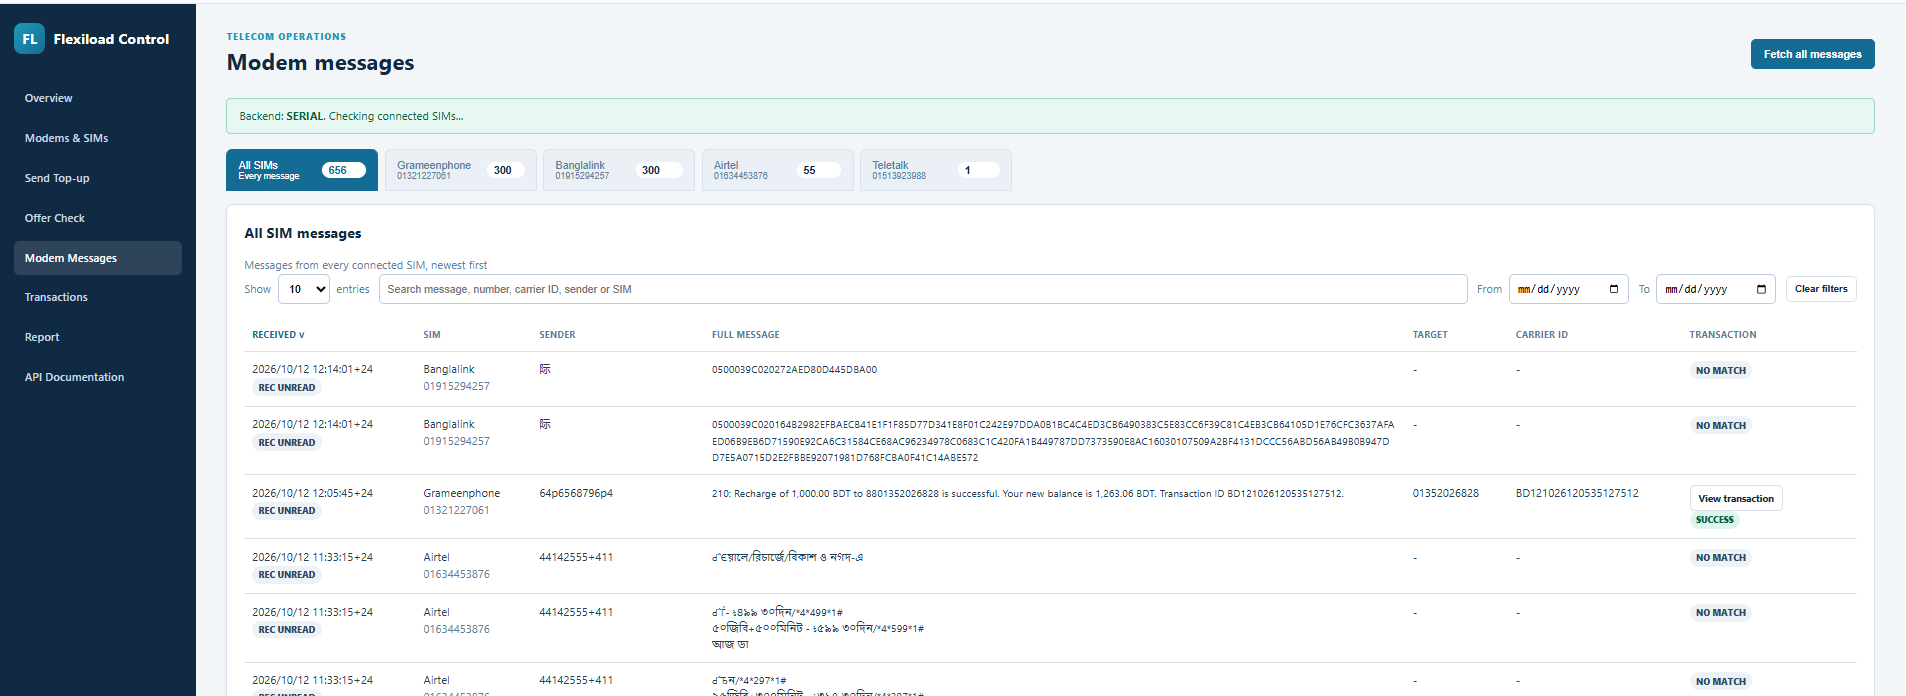Click the All SIM messages heading
This screenshot has width=1906, height=696.
[x=303, y=233]
